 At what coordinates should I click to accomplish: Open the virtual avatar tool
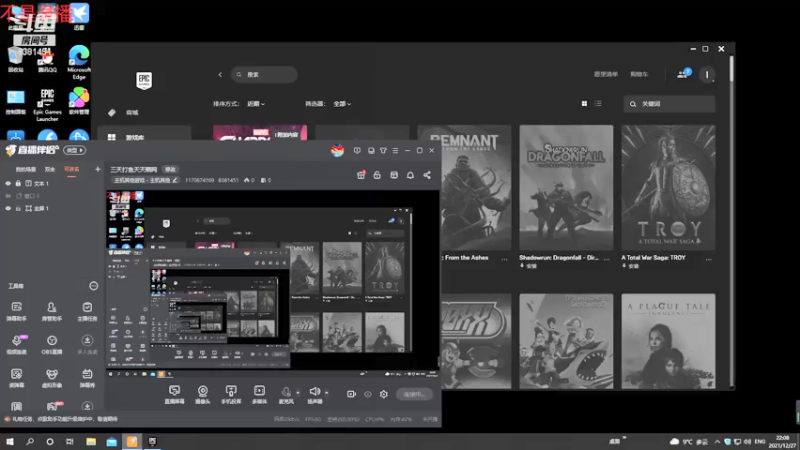click(52, 378)
